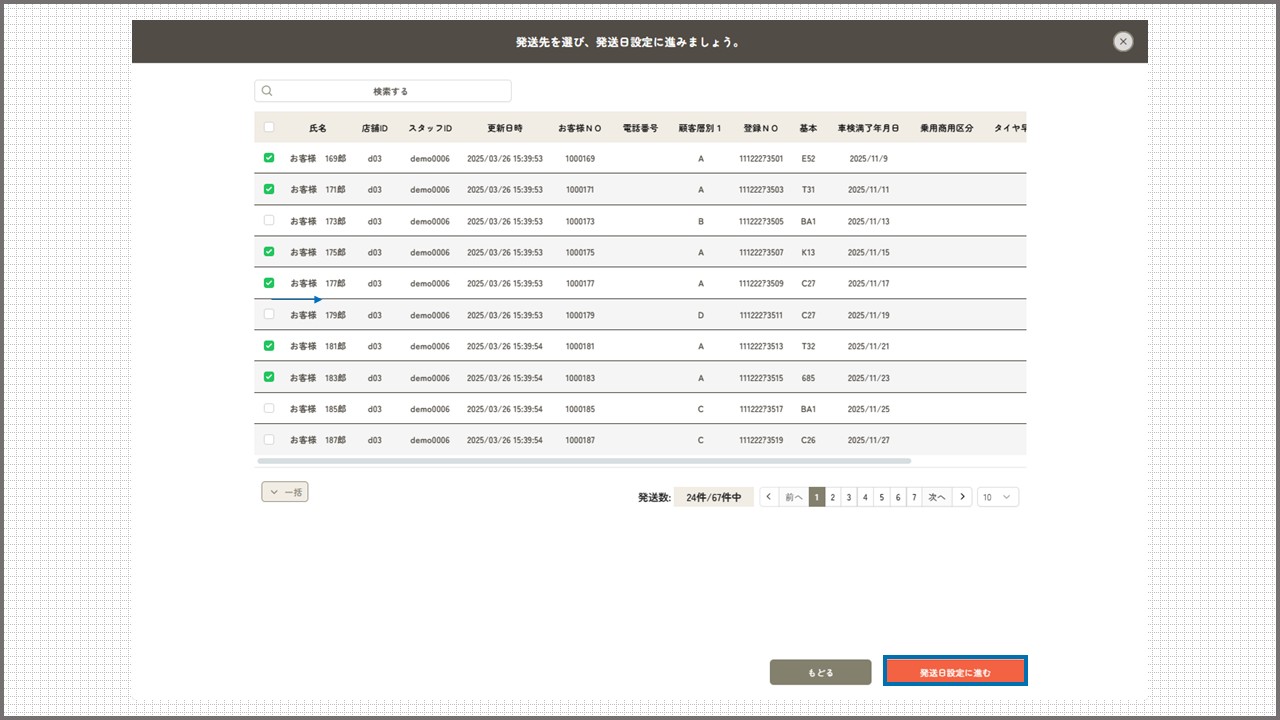Image resolution: width=1280 pixels, height=720 pixels.
Task: Check the row for お客様 179郎
Action: pos(269,314)
